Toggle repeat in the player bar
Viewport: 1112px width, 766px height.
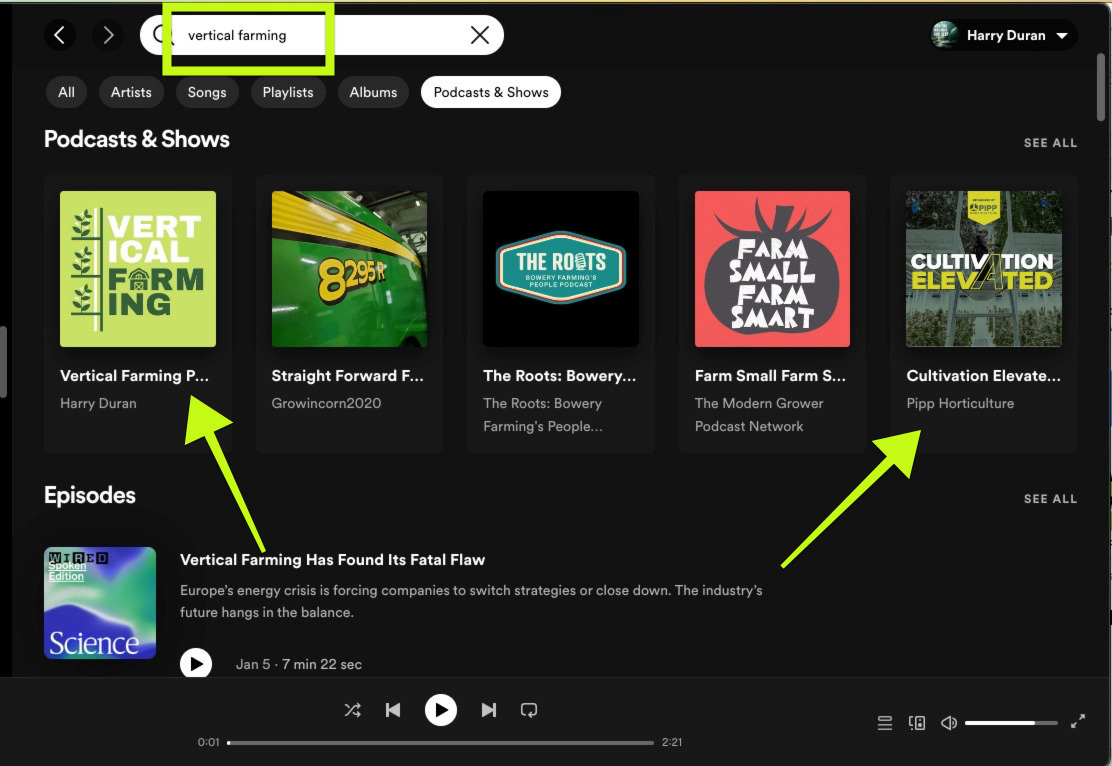point(529,710)
